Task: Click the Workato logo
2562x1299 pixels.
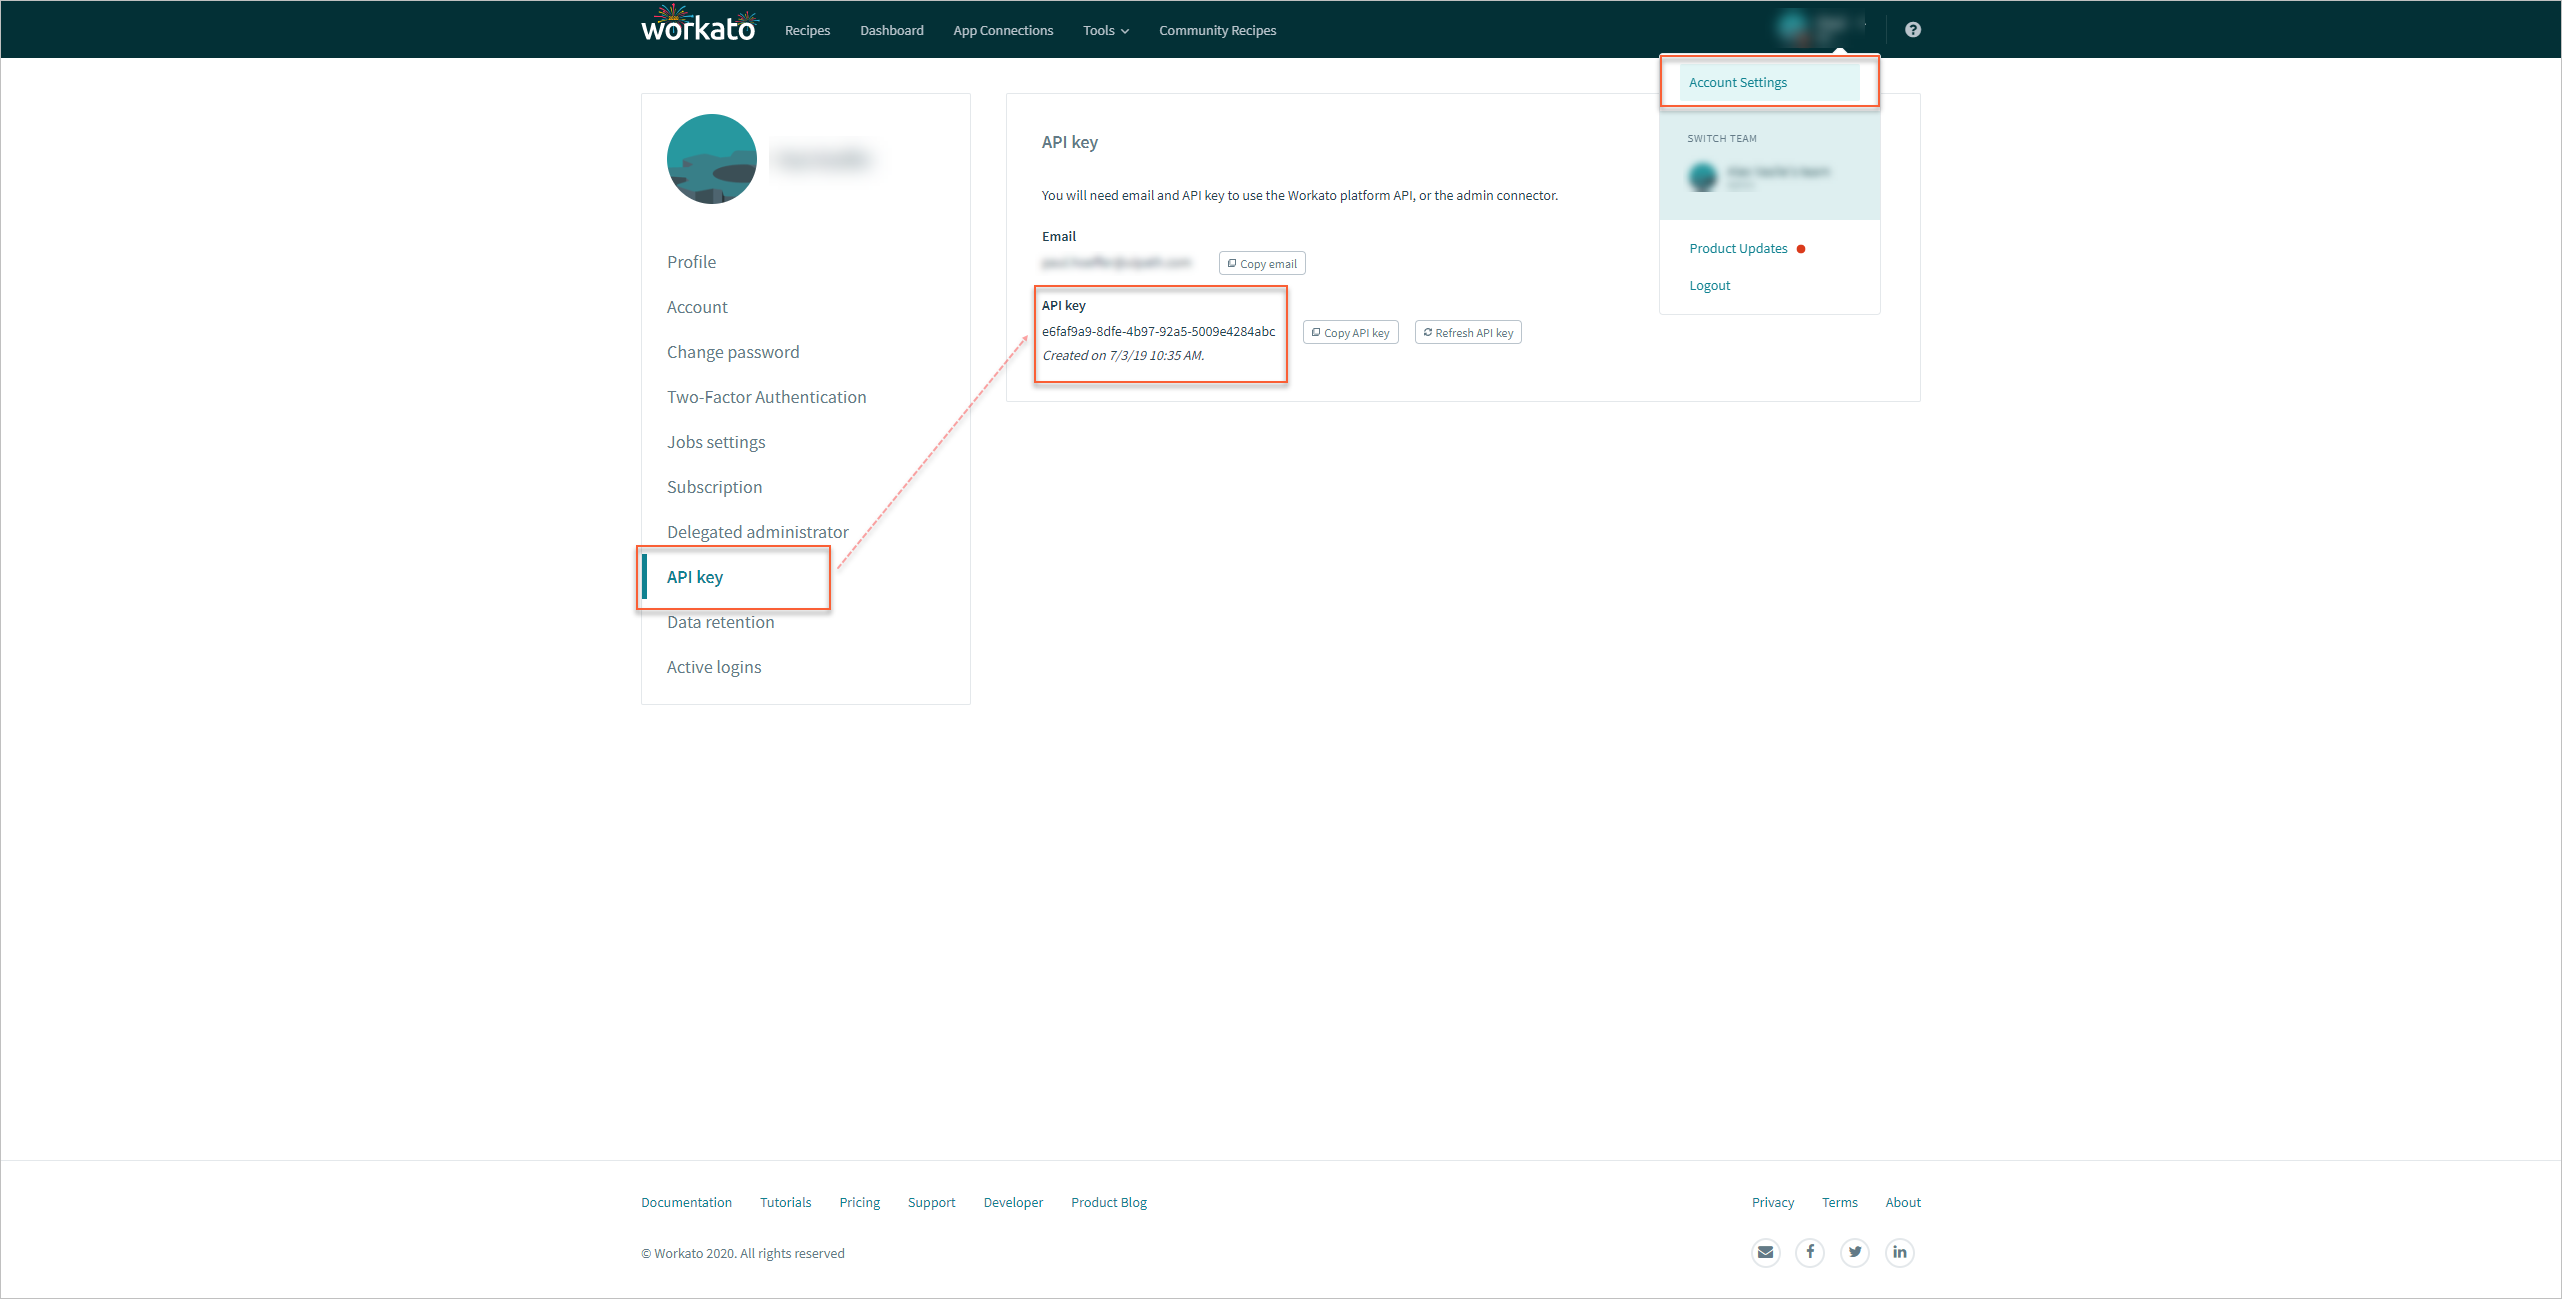Action: [x=698, y=26]
